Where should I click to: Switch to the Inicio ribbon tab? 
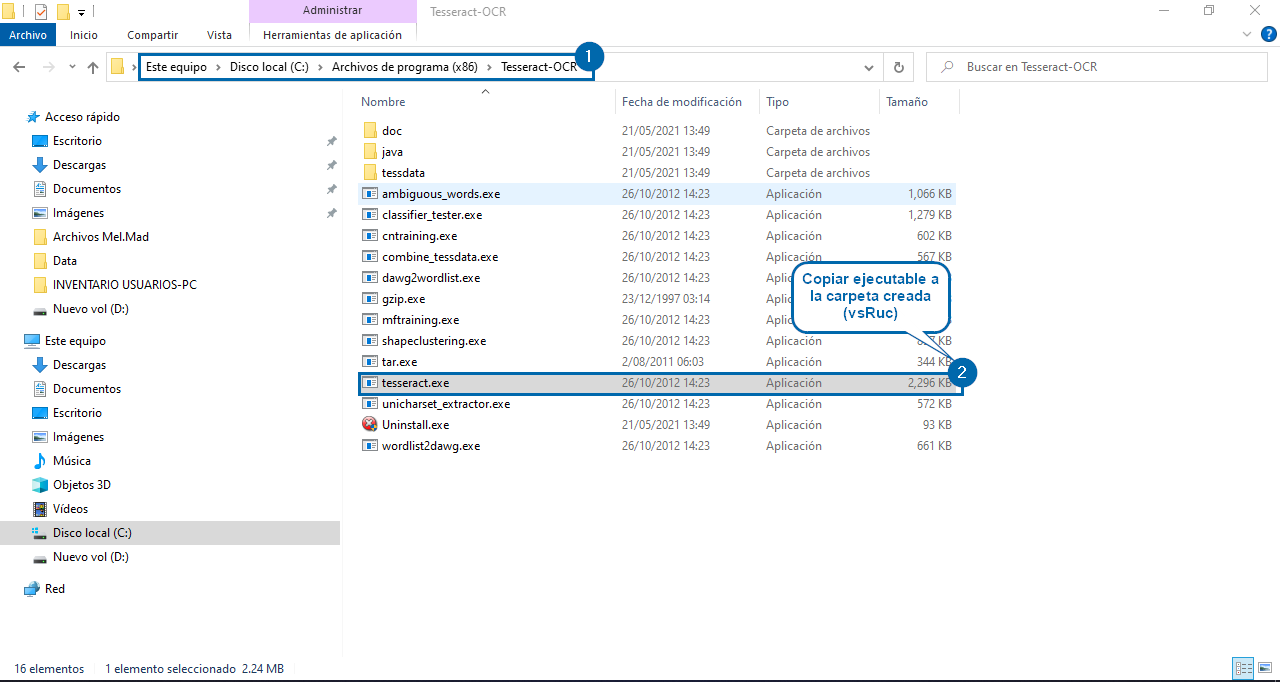84,35
